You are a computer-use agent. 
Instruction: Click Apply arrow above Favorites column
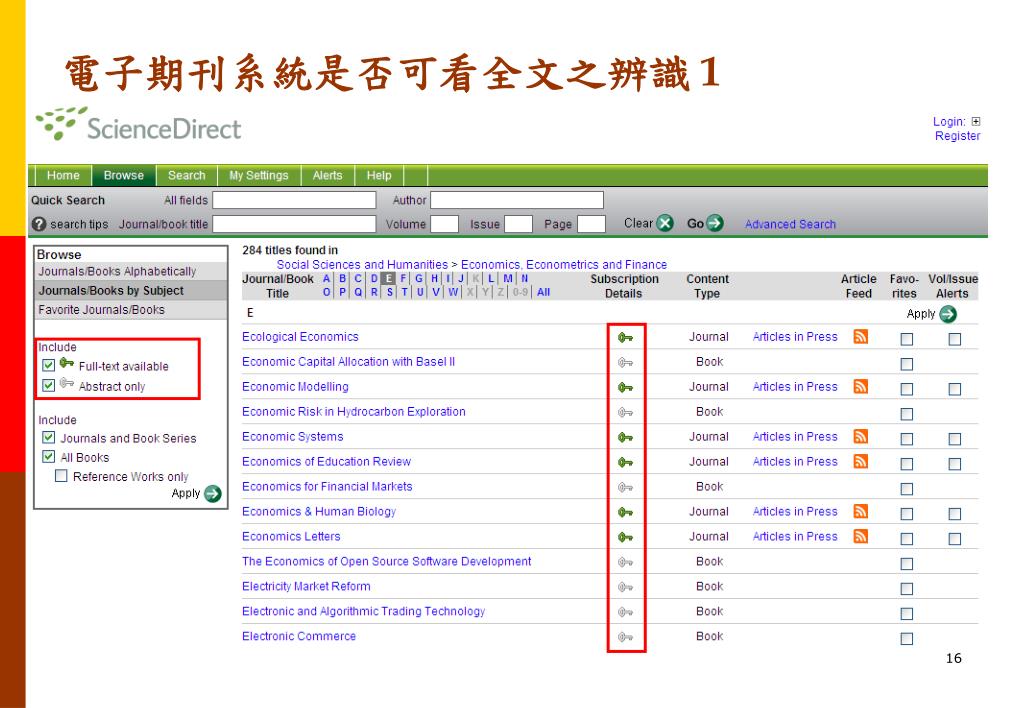[x=948, y=315]
